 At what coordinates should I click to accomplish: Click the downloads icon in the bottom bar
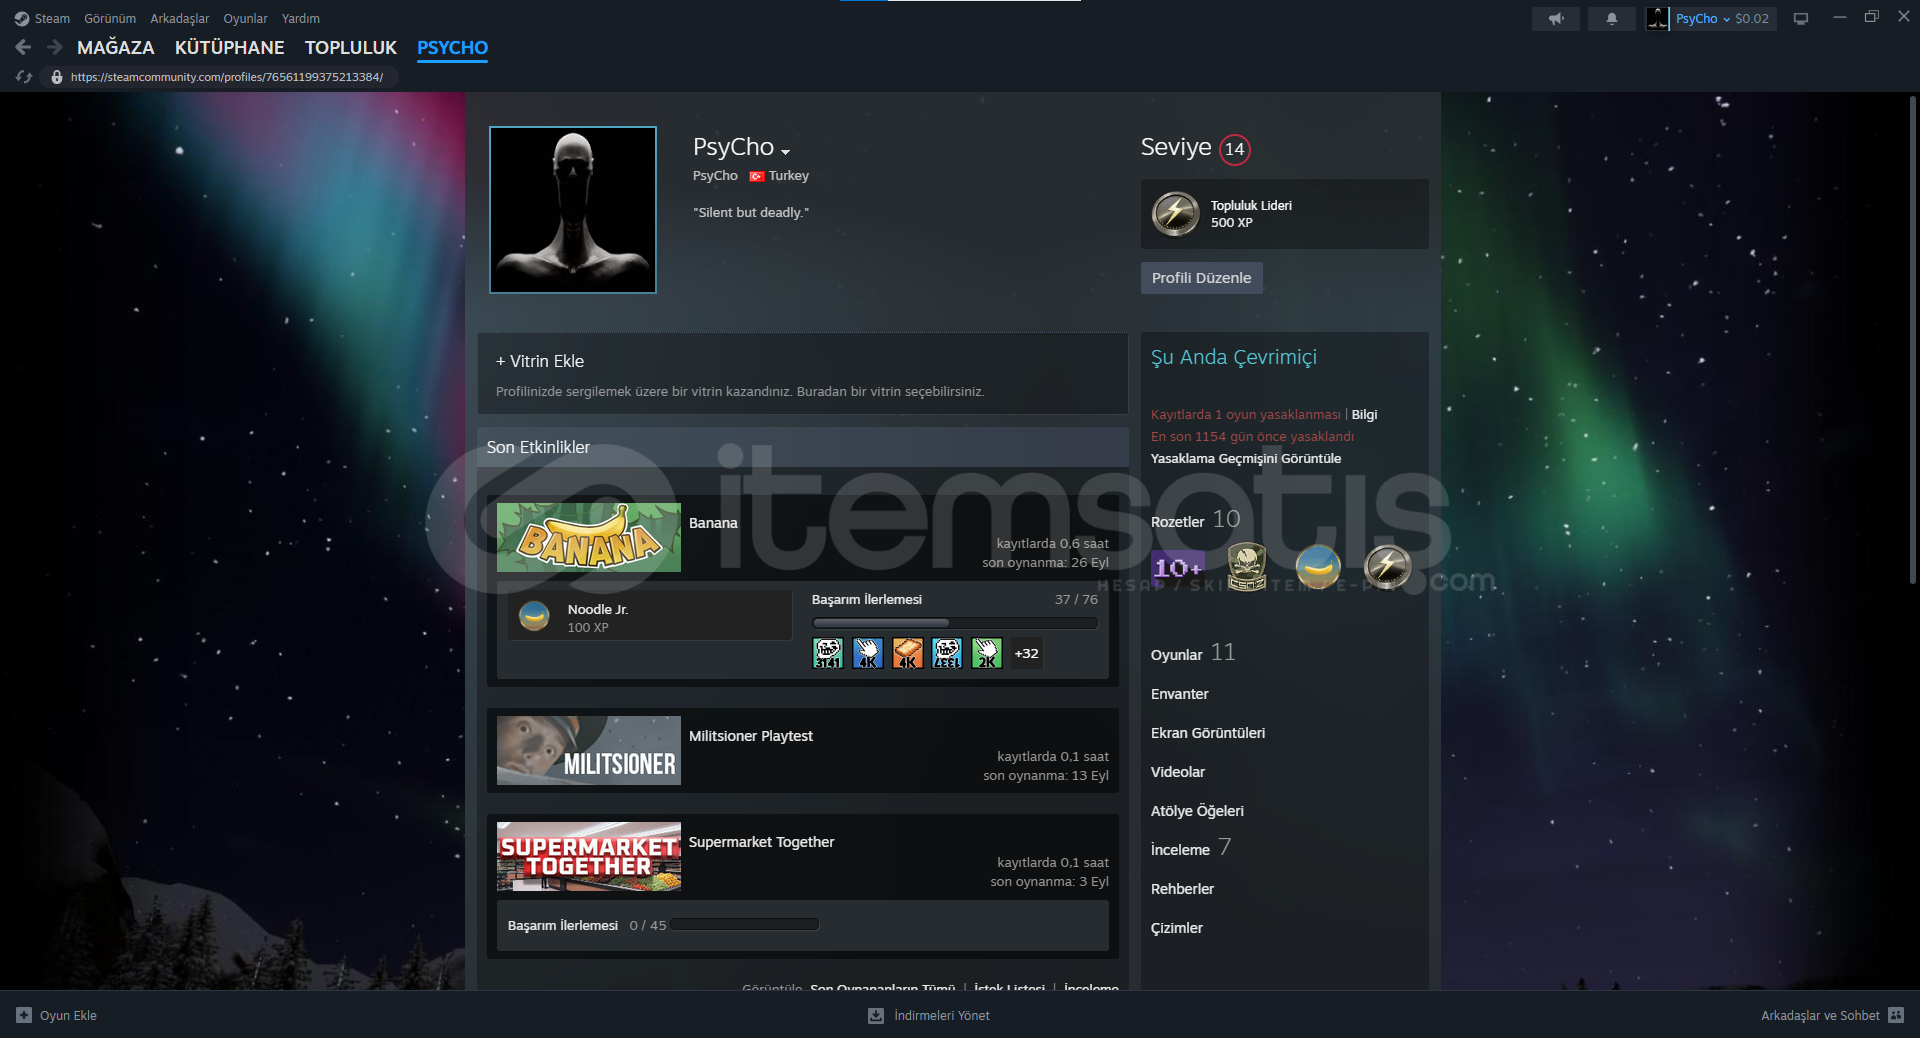[x=876, y=1015]
